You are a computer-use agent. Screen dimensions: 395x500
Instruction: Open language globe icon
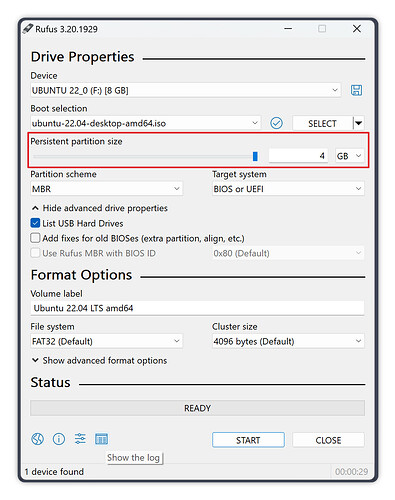pyautogui.click(x=37, y=439)
